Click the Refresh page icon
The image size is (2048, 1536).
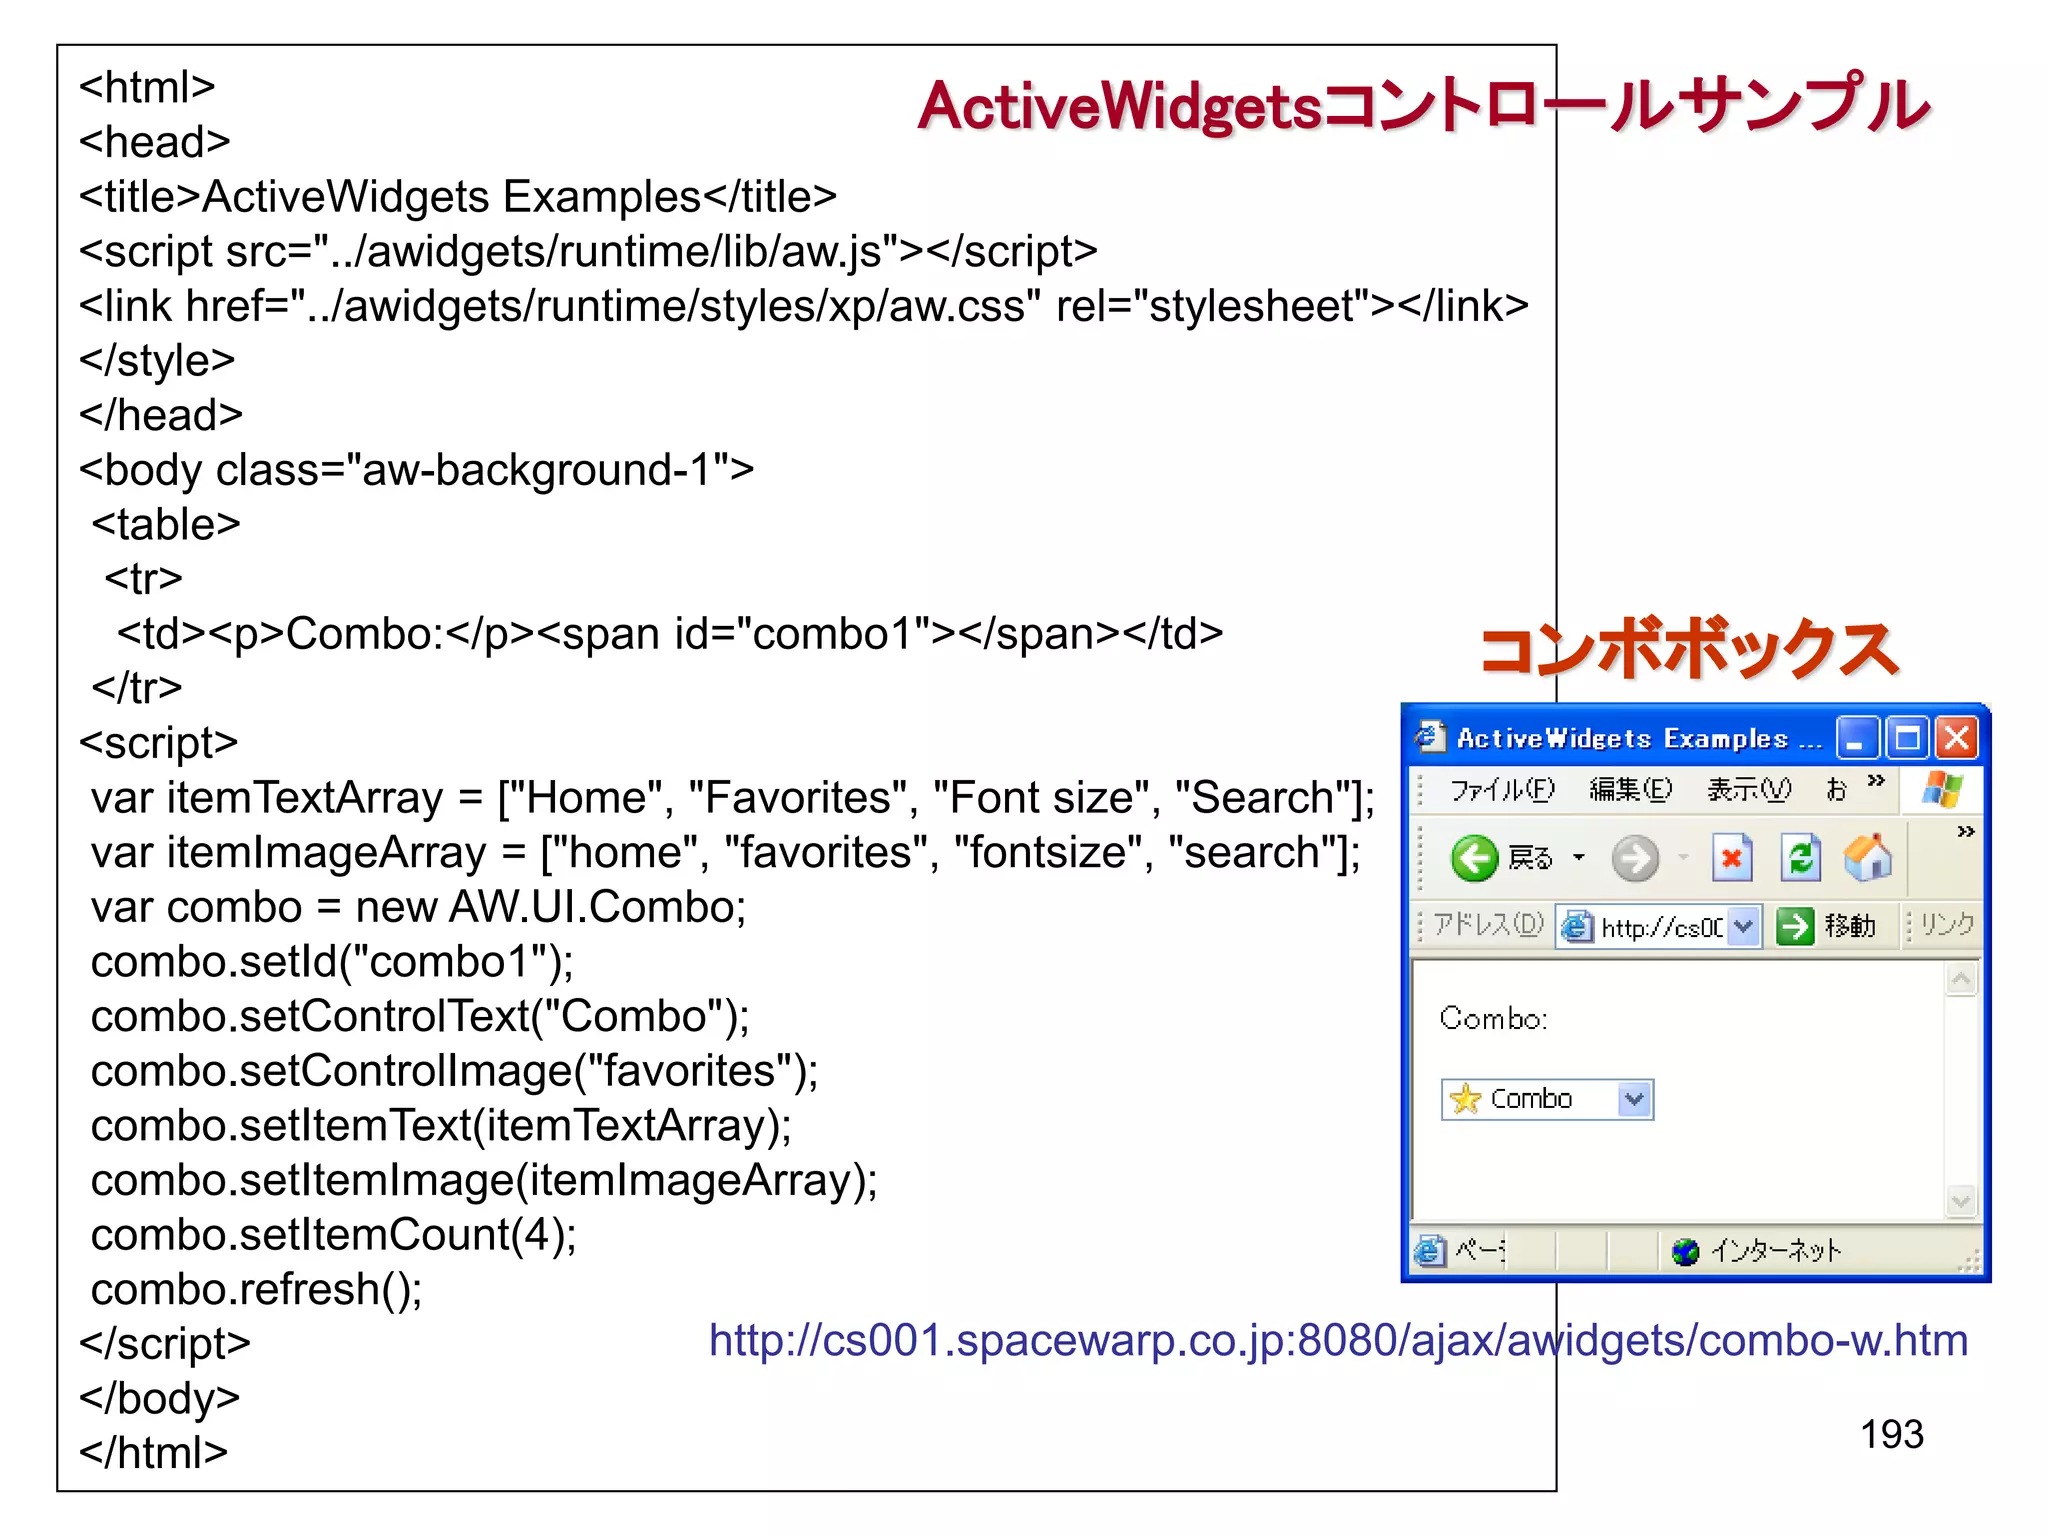tap(1800, 858)
